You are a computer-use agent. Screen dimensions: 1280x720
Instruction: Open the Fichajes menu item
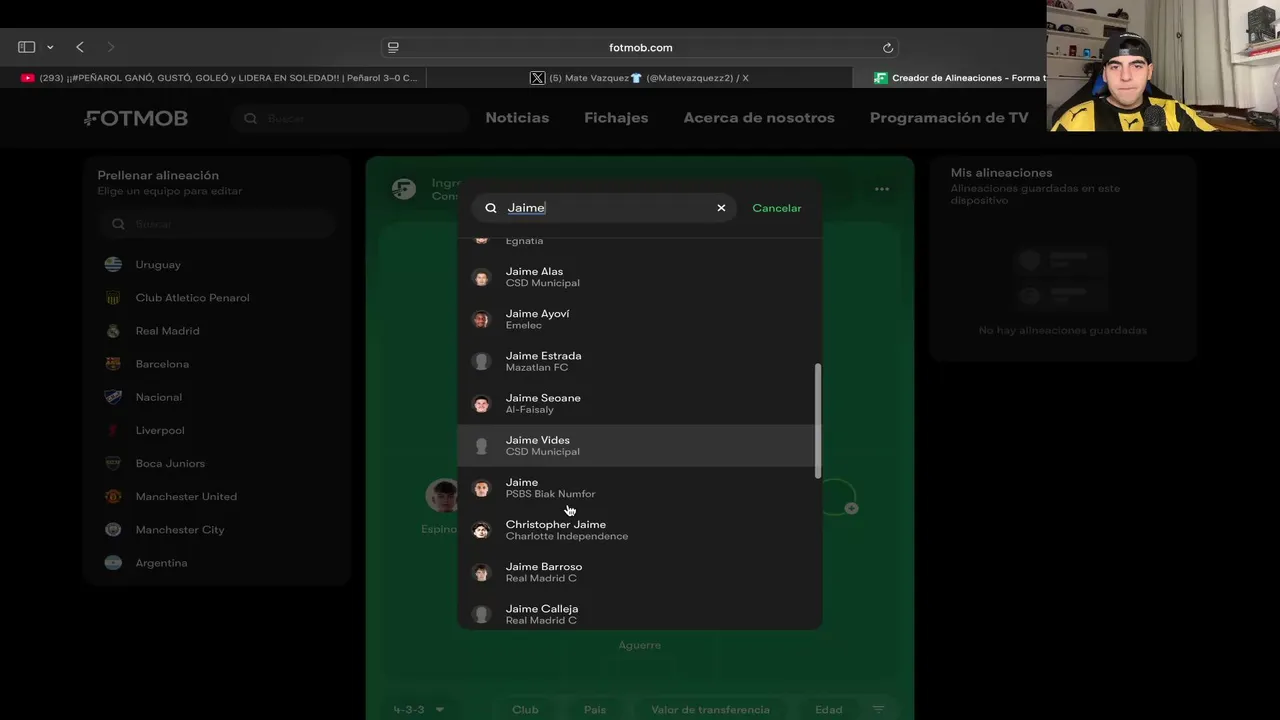tap(616, 118)
